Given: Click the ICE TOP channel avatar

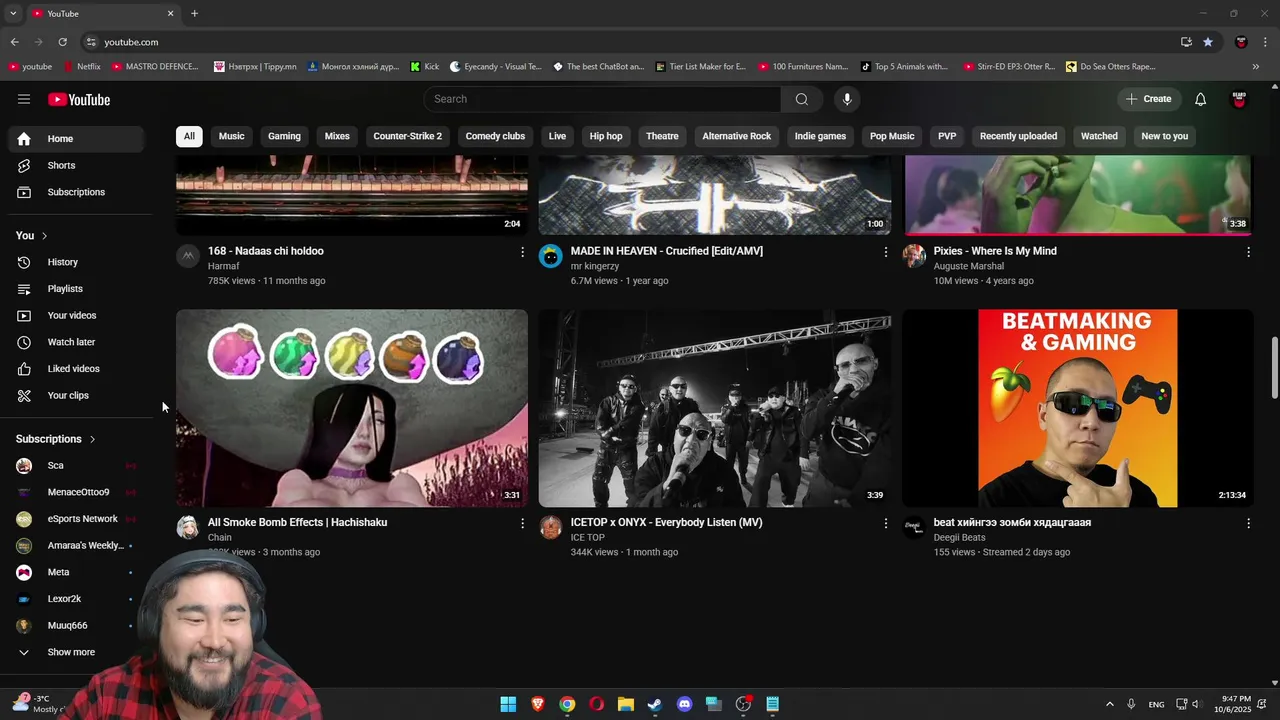Looking at the screenshot, I should coord(551,528).
